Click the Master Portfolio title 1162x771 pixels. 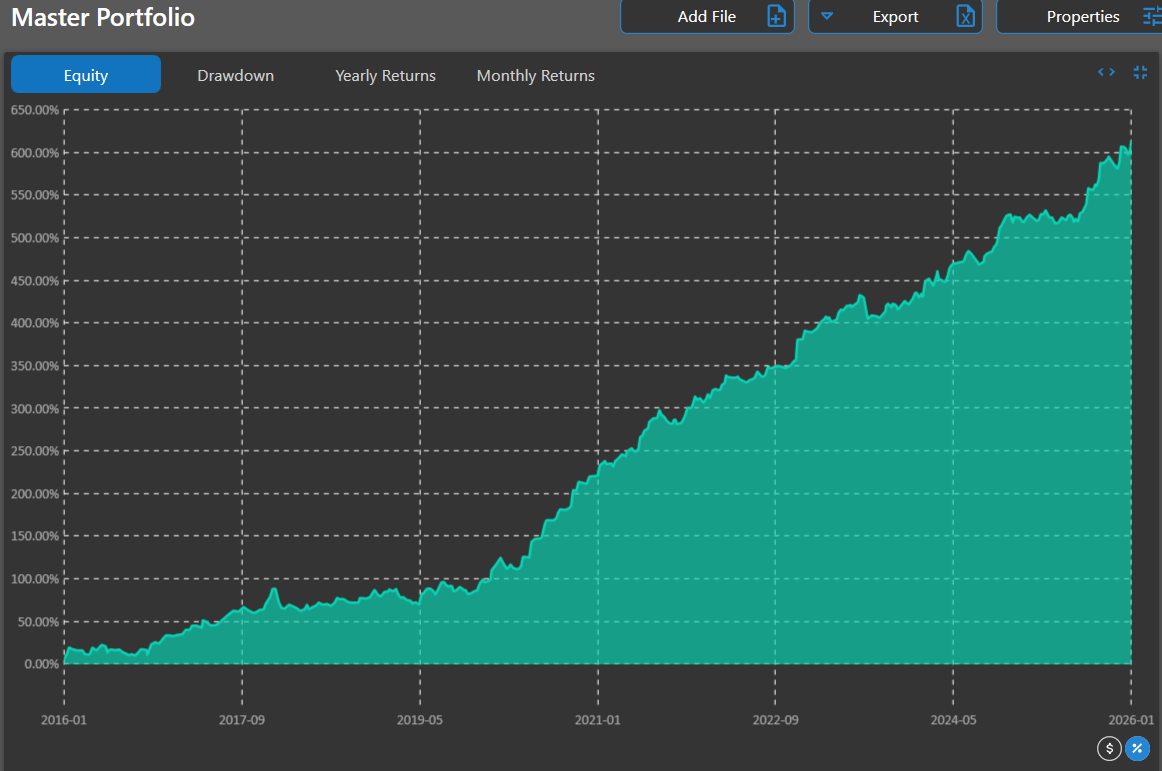coord(103,17)
